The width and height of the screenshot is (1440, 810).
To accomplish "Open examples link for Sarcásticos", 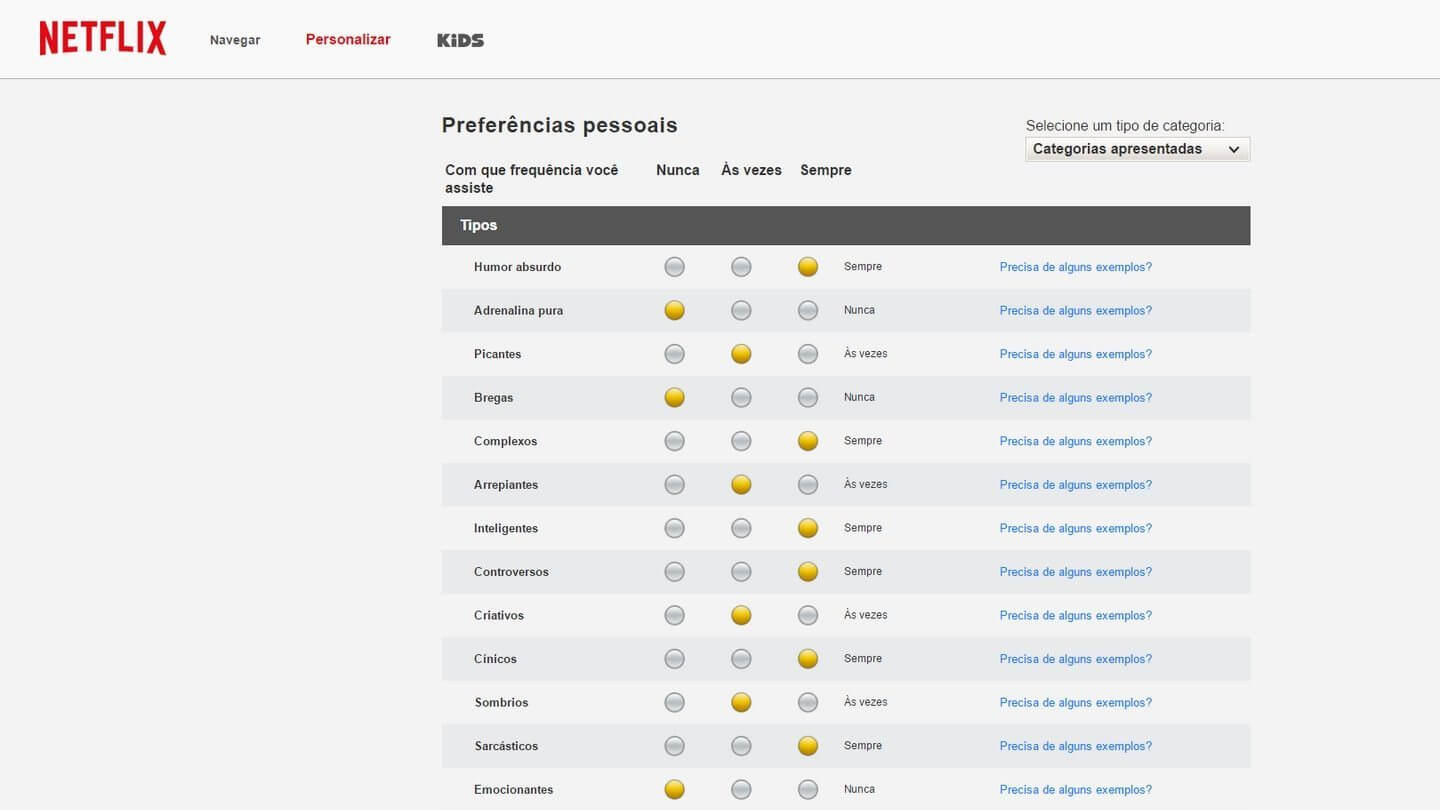I will pyautogui.click(x=1075, y=746).
